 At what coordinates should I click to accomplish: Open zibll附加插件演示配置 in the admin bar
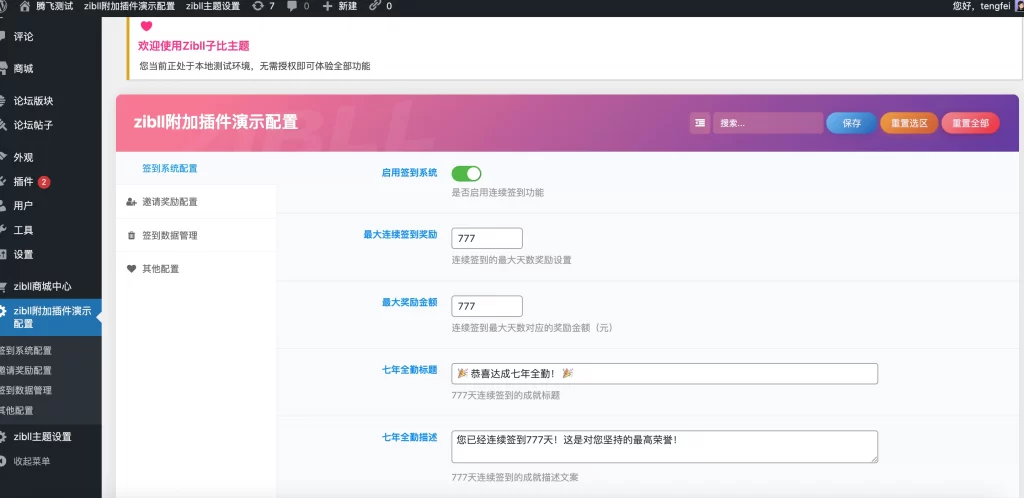coord(129,6)
